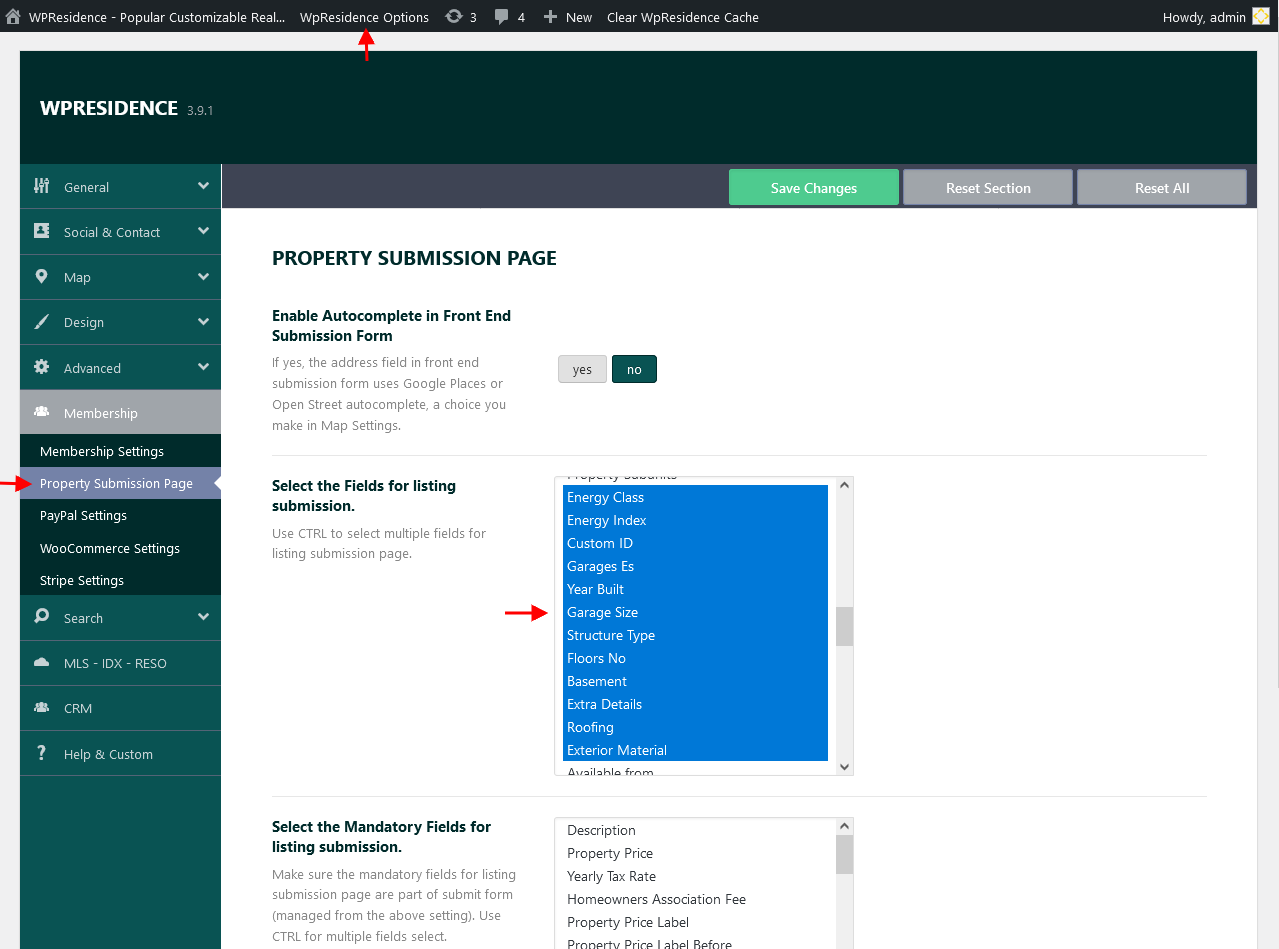Select Description in mandatory fields list
This screenshot has width=1279, height=949.
pos(695,830)
